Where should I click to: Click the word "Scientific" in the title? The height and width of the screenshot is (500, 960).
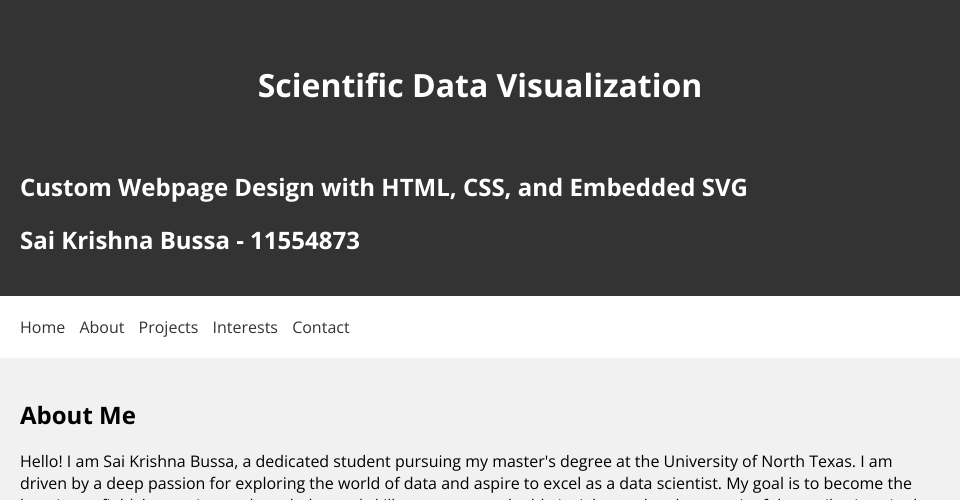click(331, 85)
